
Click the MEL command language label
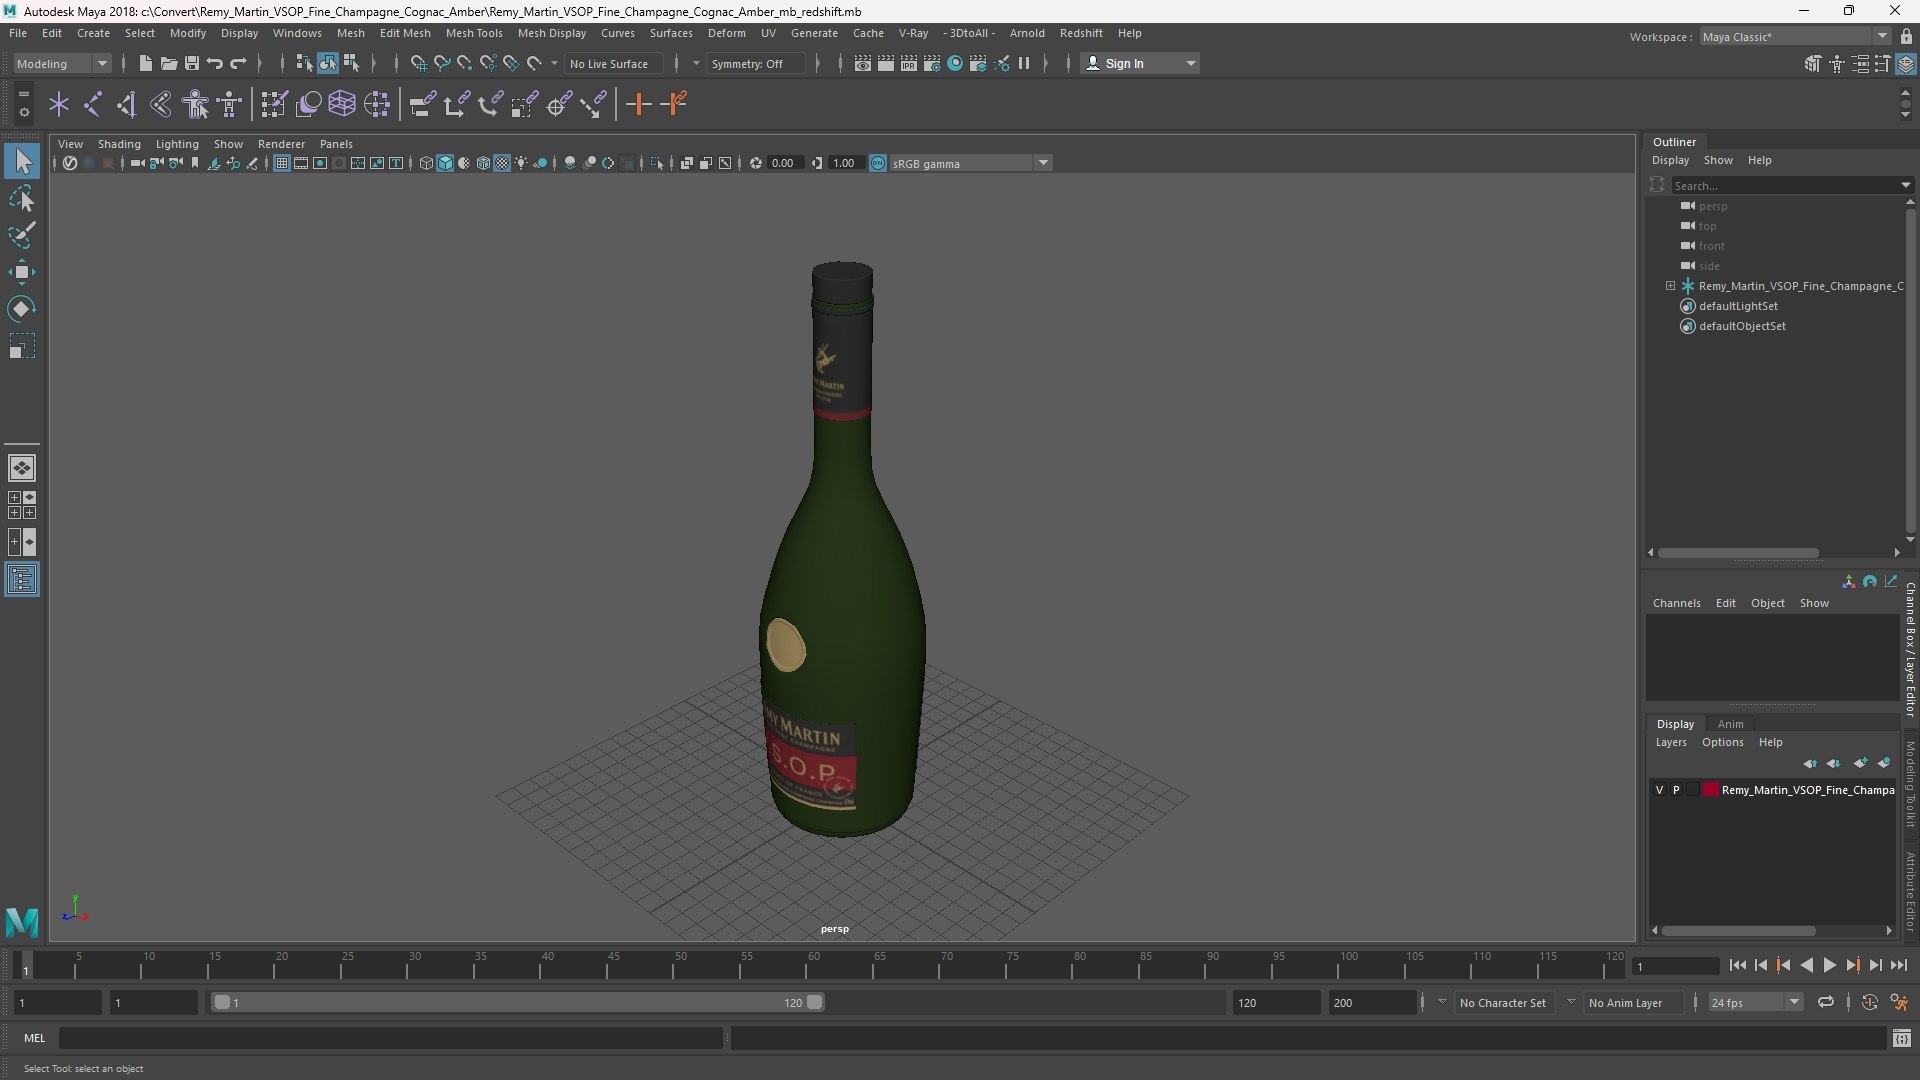coord(35,1038)
